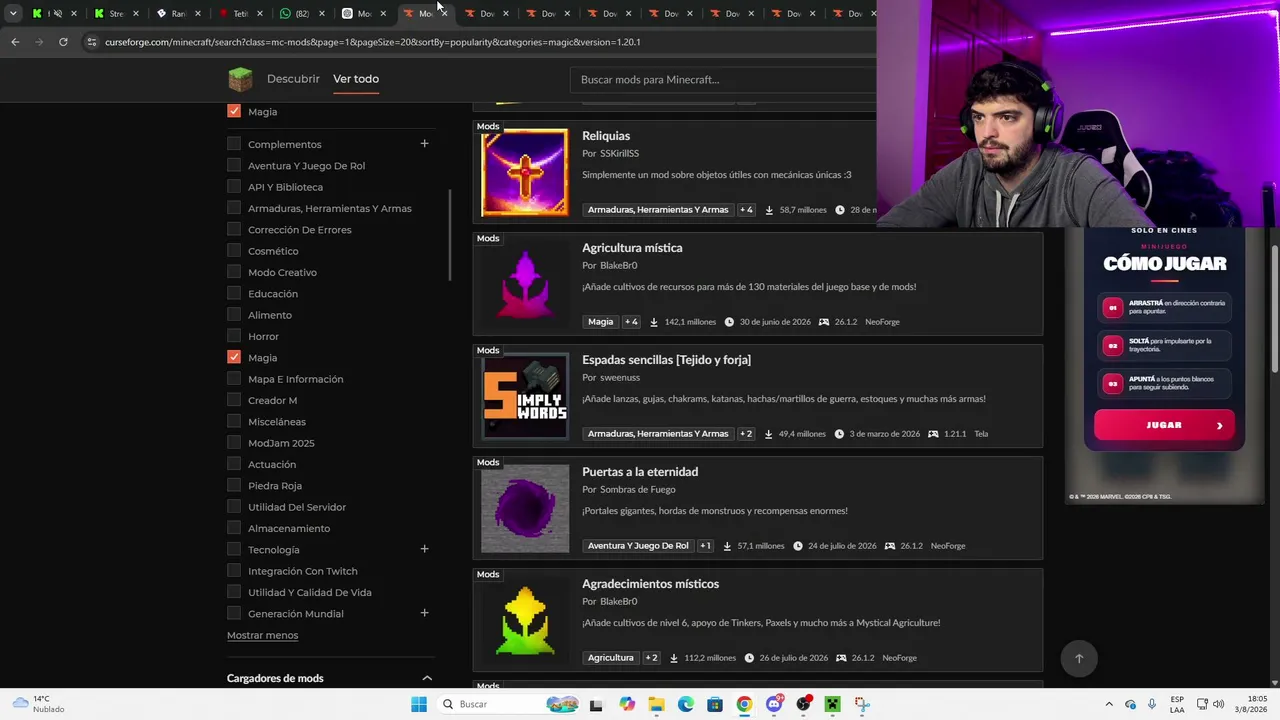Image resolution: width=1280 pixels, height=720 pixels.
Task: Click the JUGAR button in the ad
Action: [1164, 425]
